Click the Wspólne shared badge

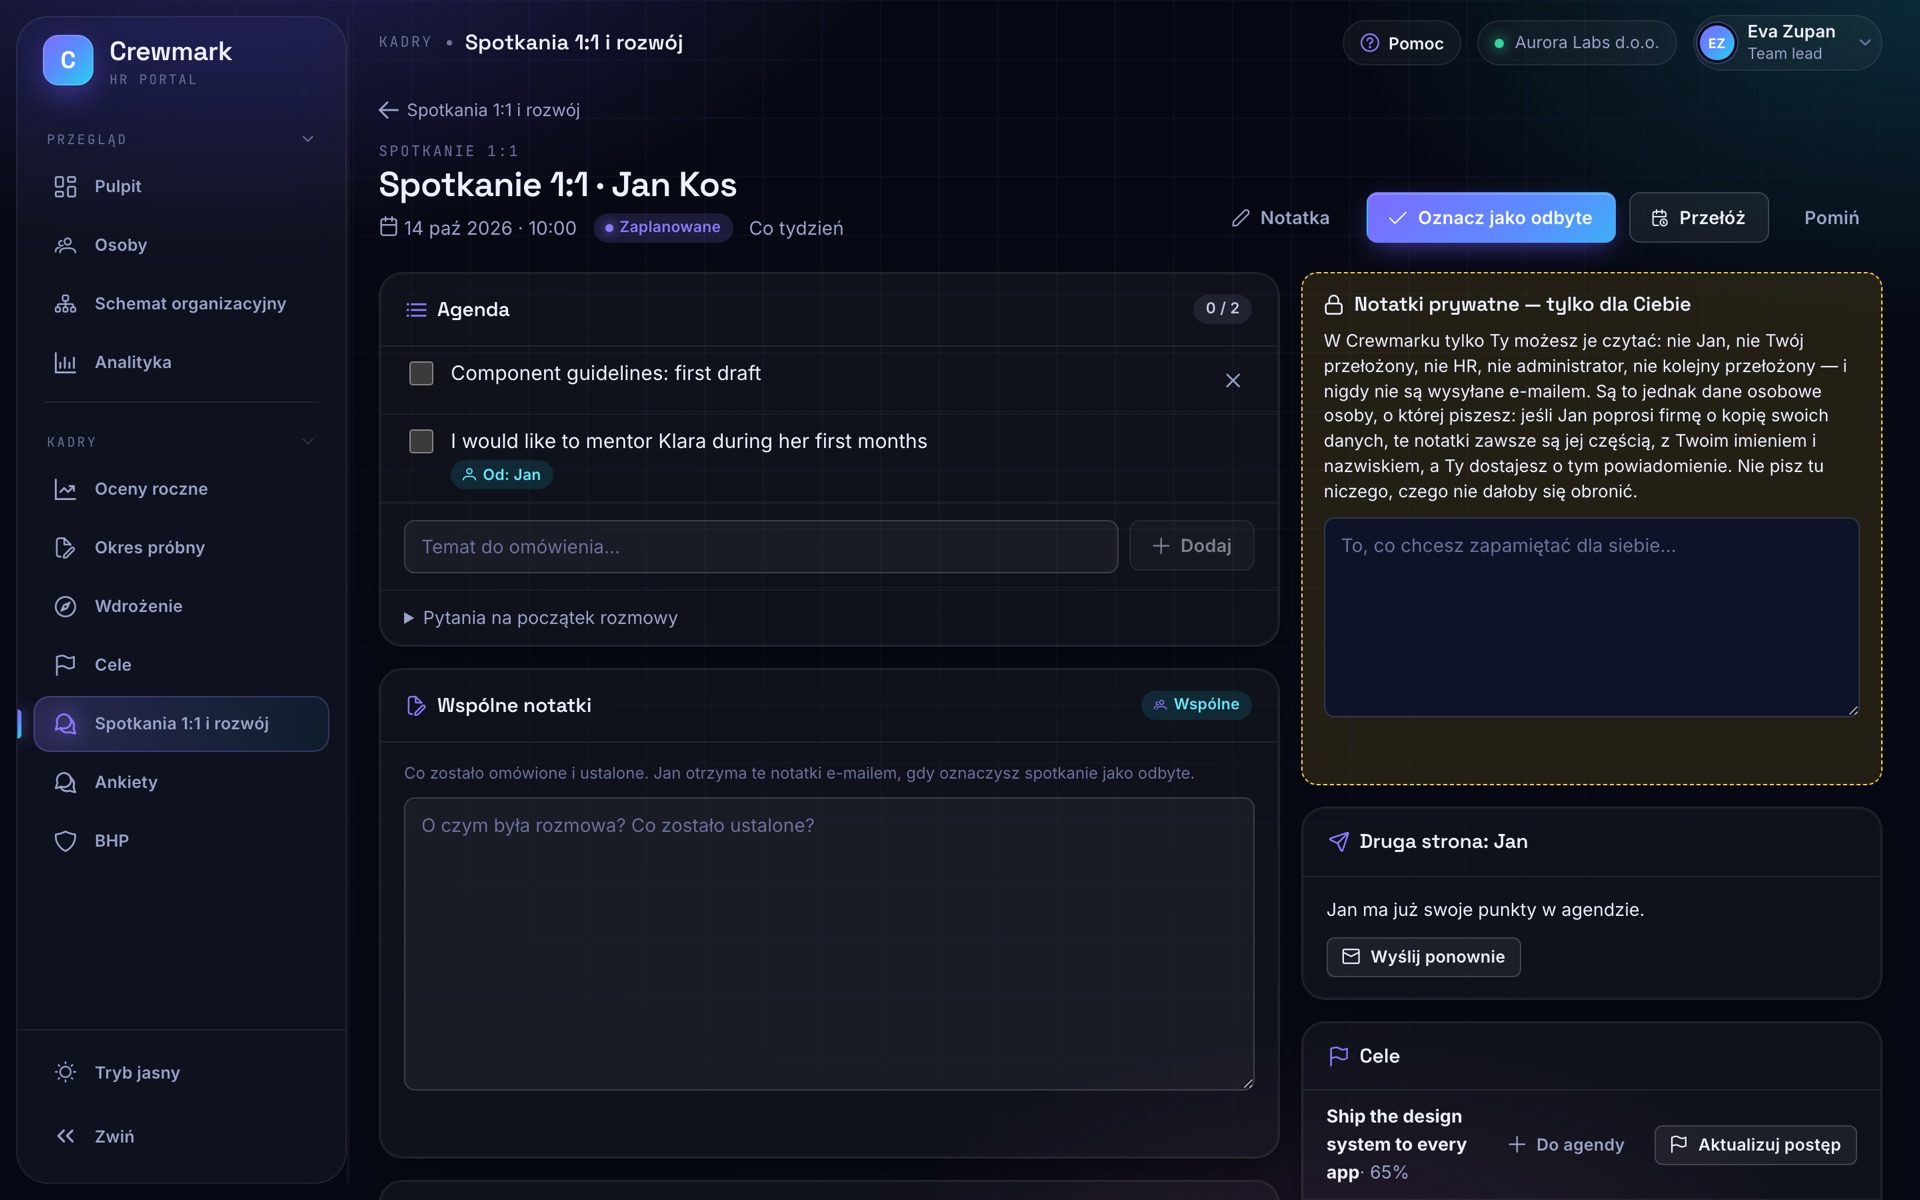tap(1196, 705)
